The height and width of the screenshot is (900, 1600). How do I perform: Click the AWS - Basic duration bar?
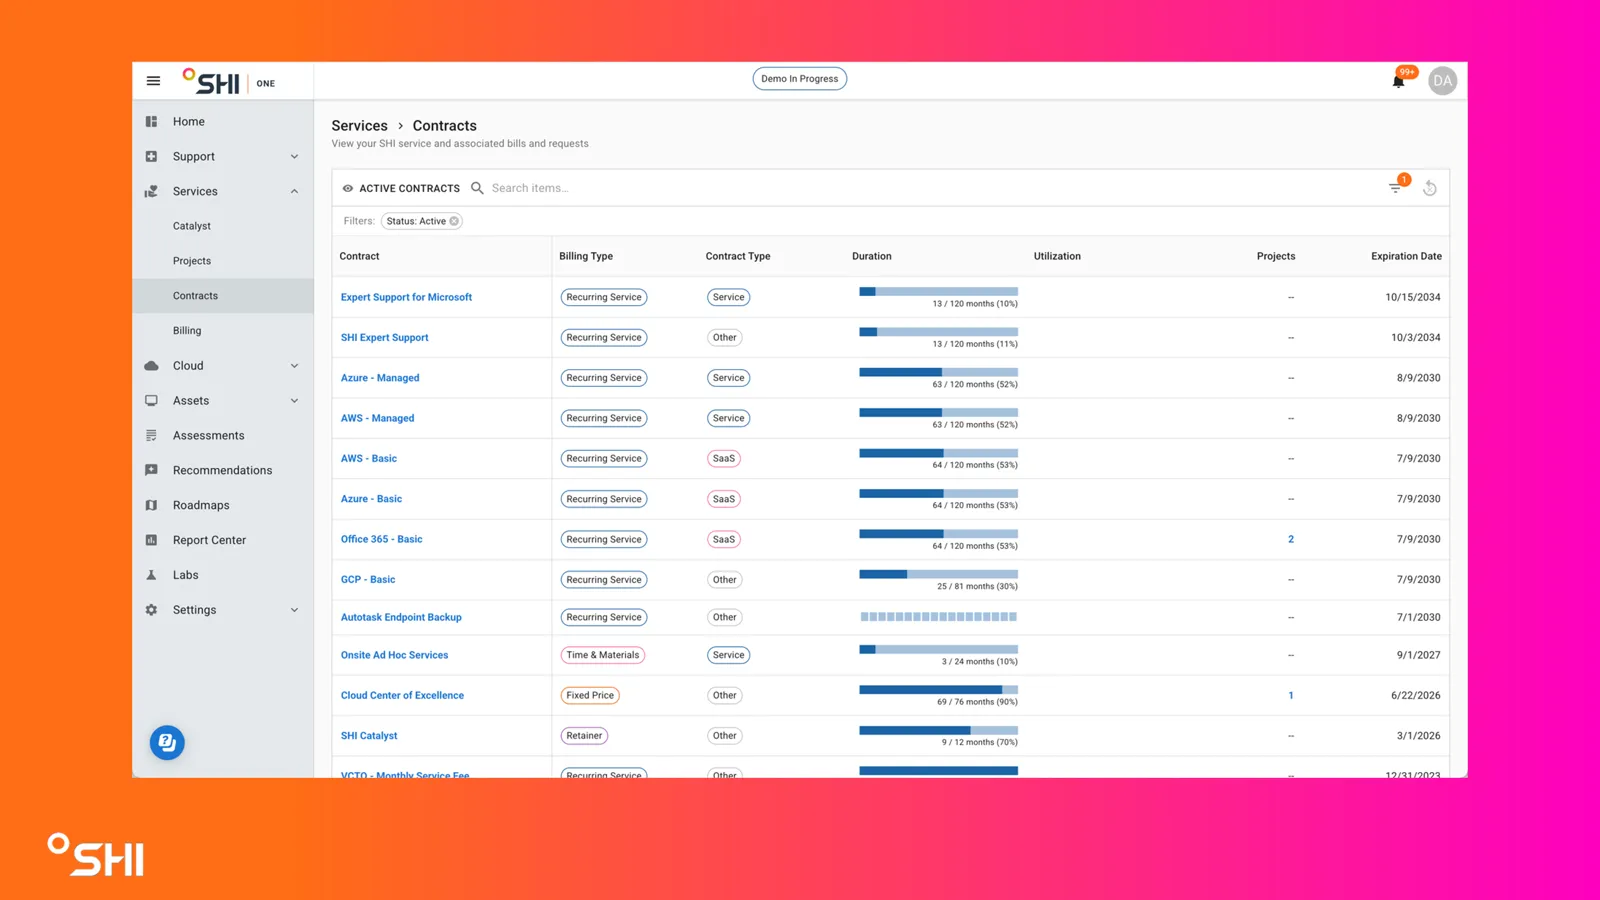938,453
